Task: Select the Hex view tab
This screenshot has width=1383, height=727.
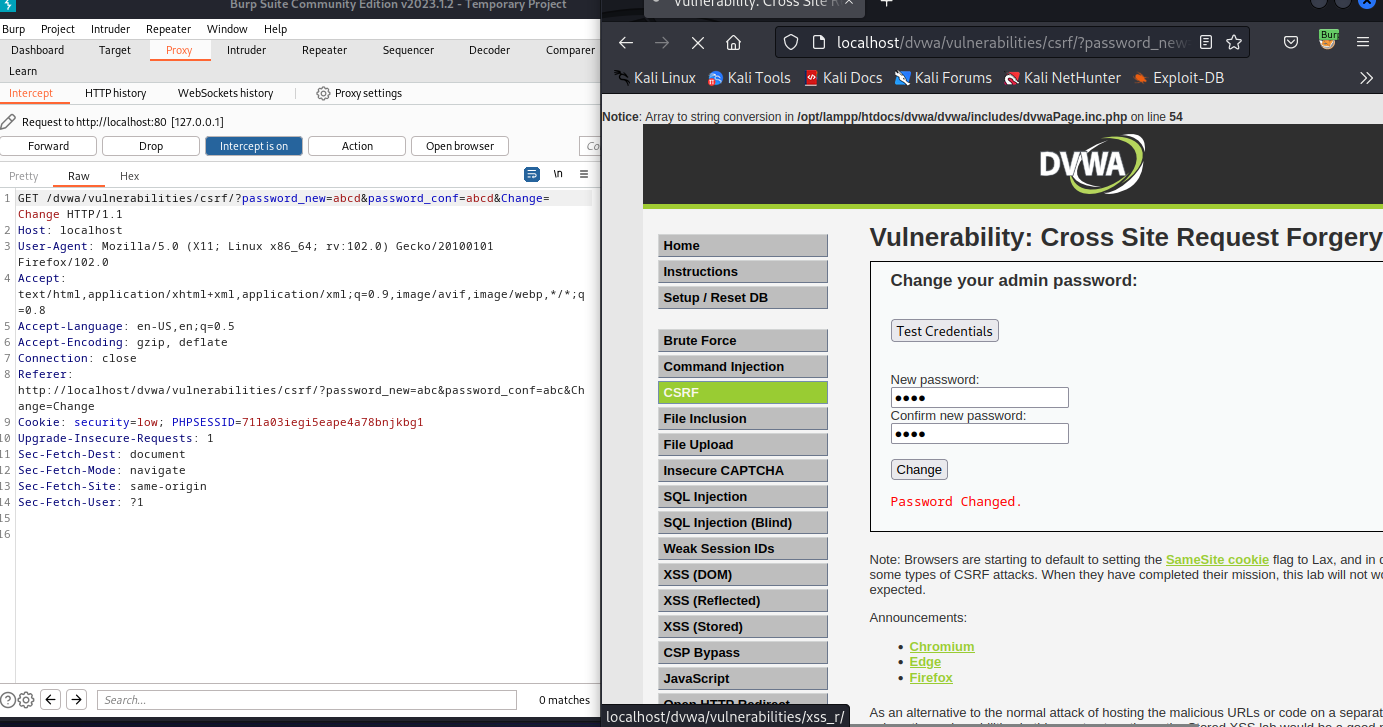Action: (x=130, y=176)
